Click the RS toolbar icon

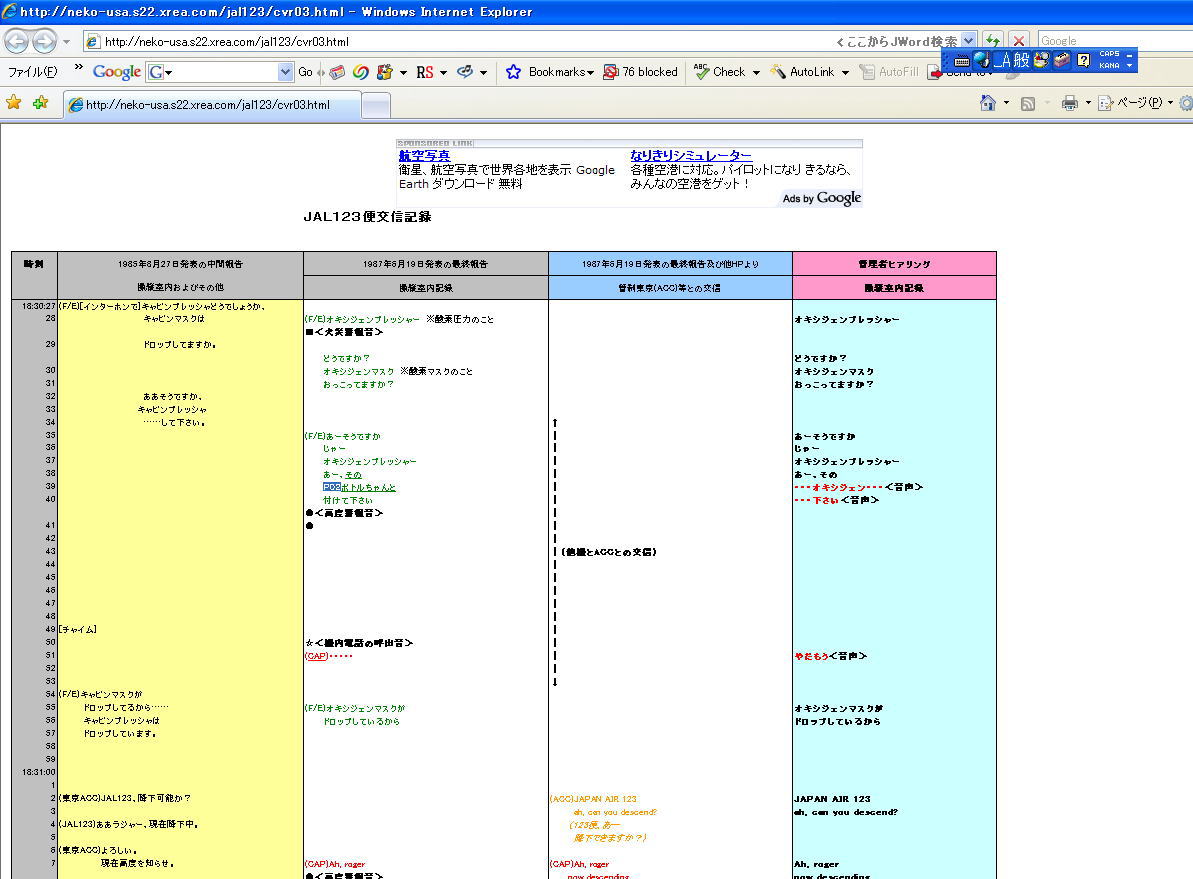425,72
